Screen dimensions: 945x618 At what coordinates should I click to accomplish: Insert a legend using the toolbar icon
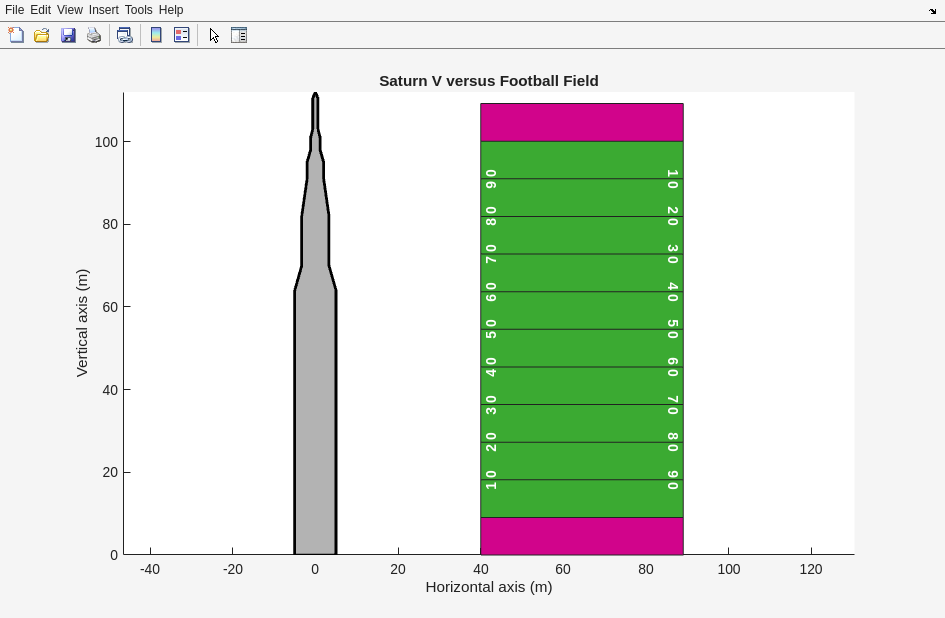click(x=182, y=35)
